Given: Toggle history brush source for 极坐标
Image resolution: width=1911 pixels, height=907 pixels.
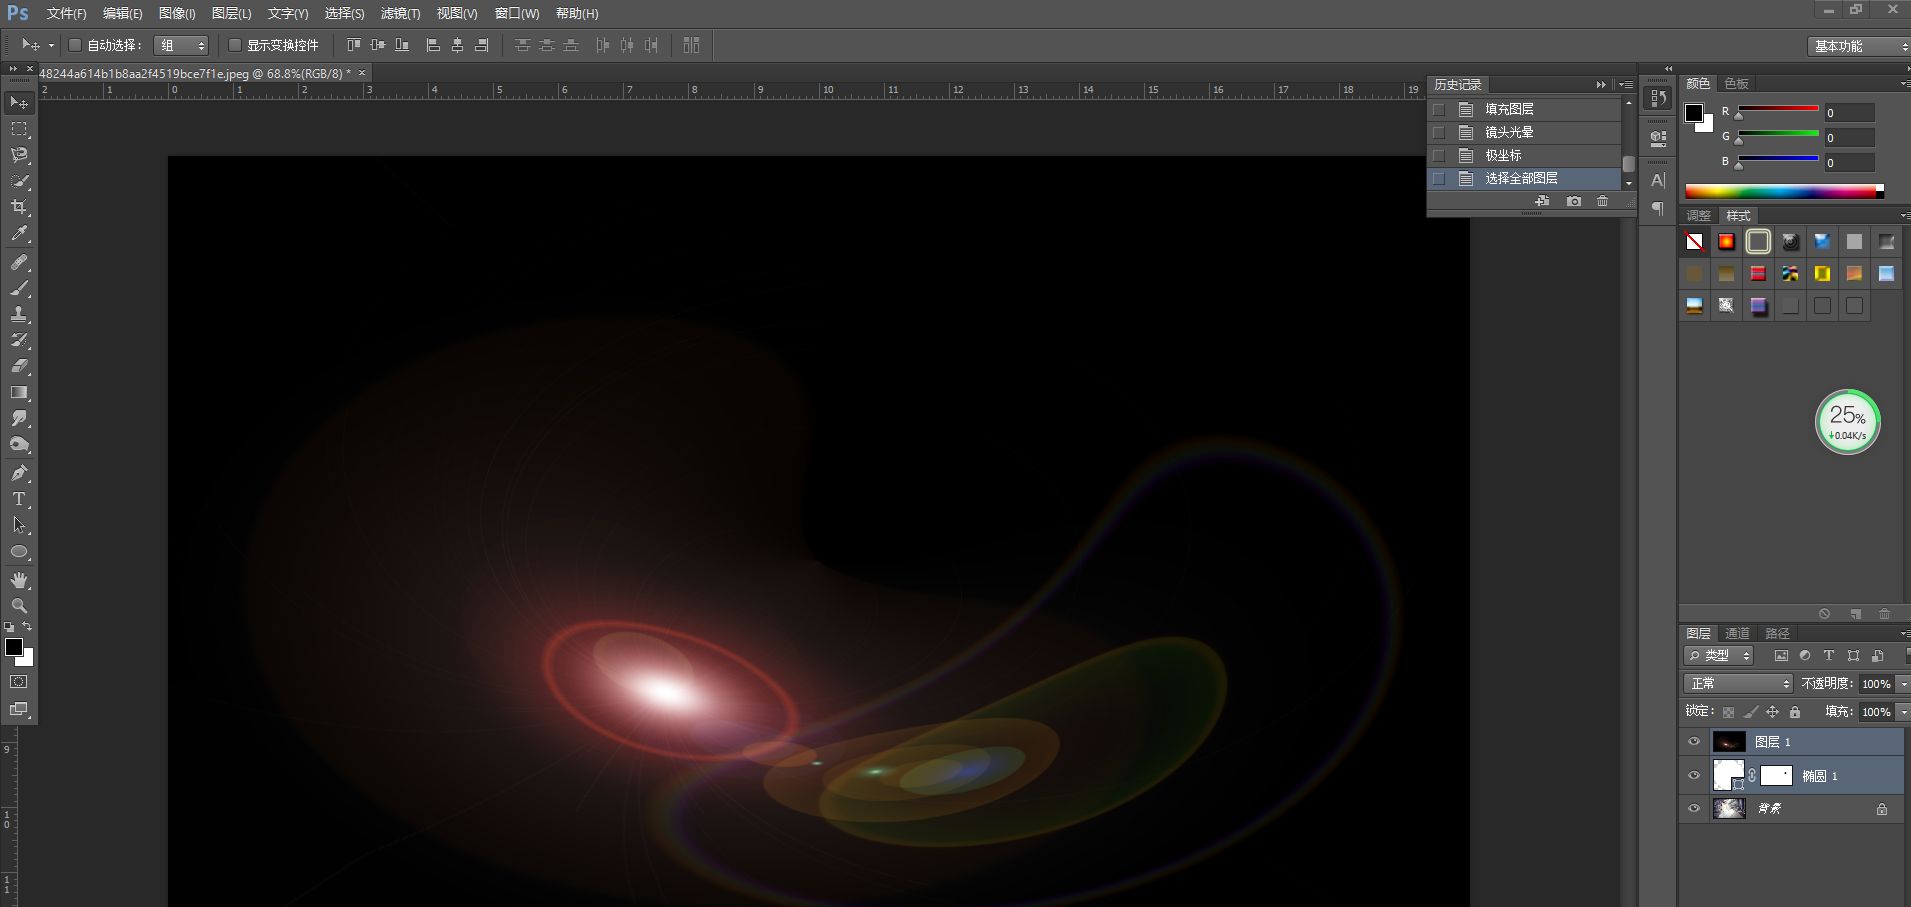Looking at the screenshot, I should [1439, 155].
